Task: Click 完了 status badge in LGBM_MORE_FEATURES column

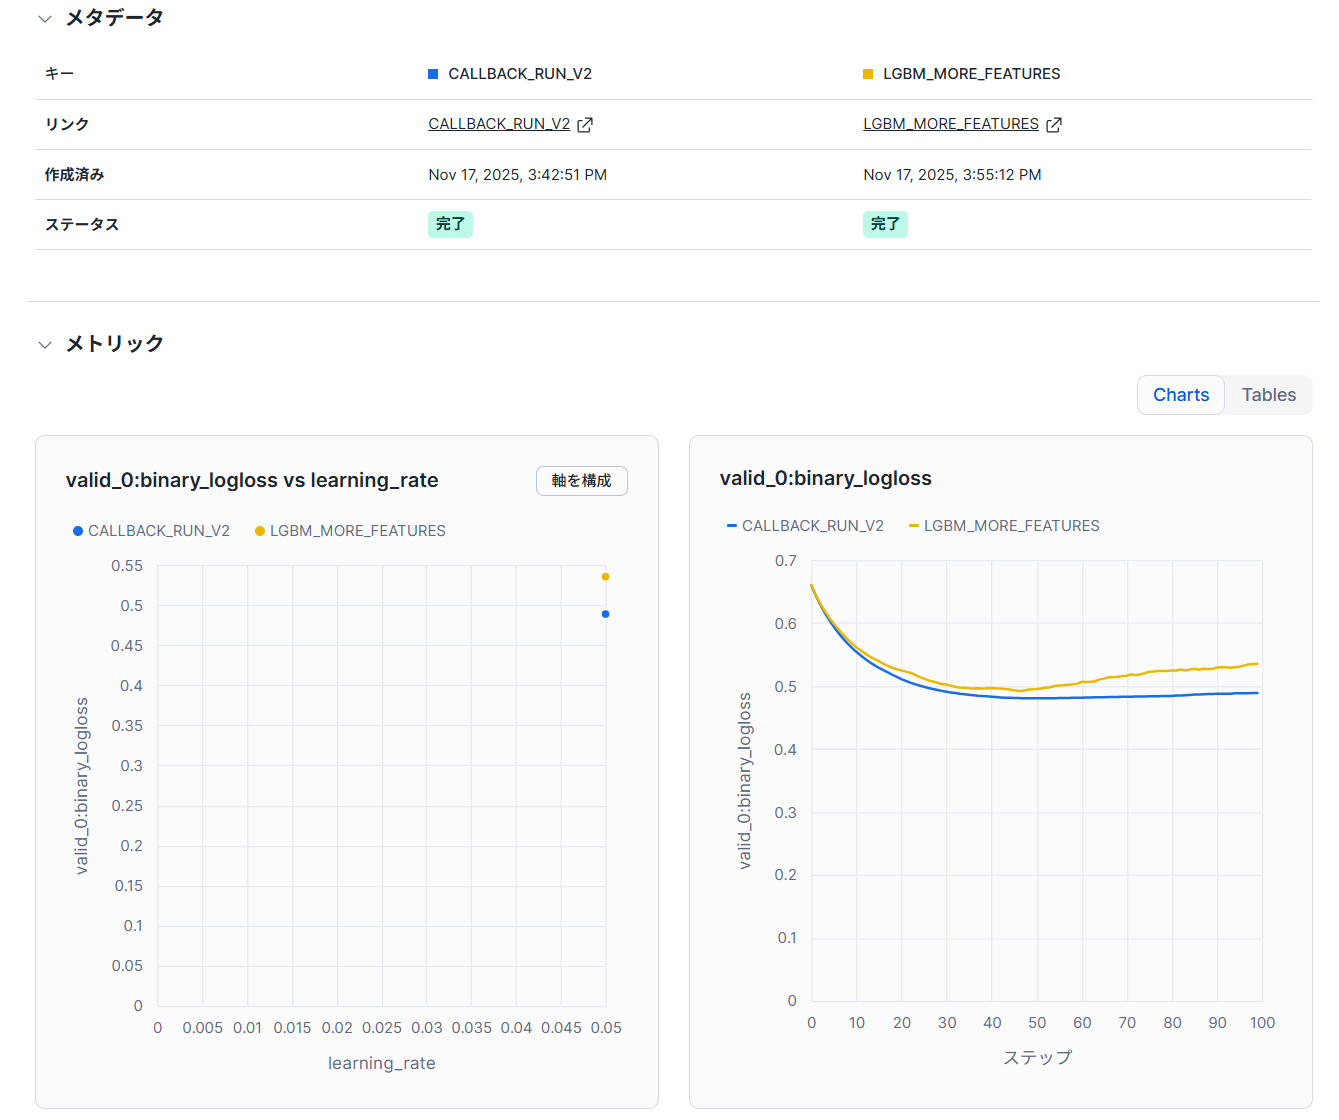Action: tap(885, 224)
